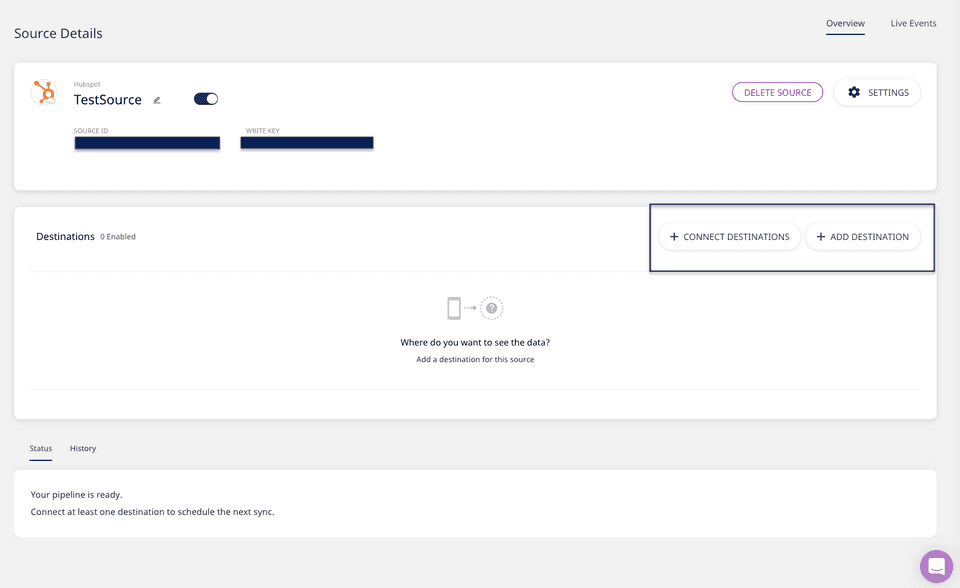Click the plus icon on Add Destination
The image size is (960, 588).
[x=821, y=237]
